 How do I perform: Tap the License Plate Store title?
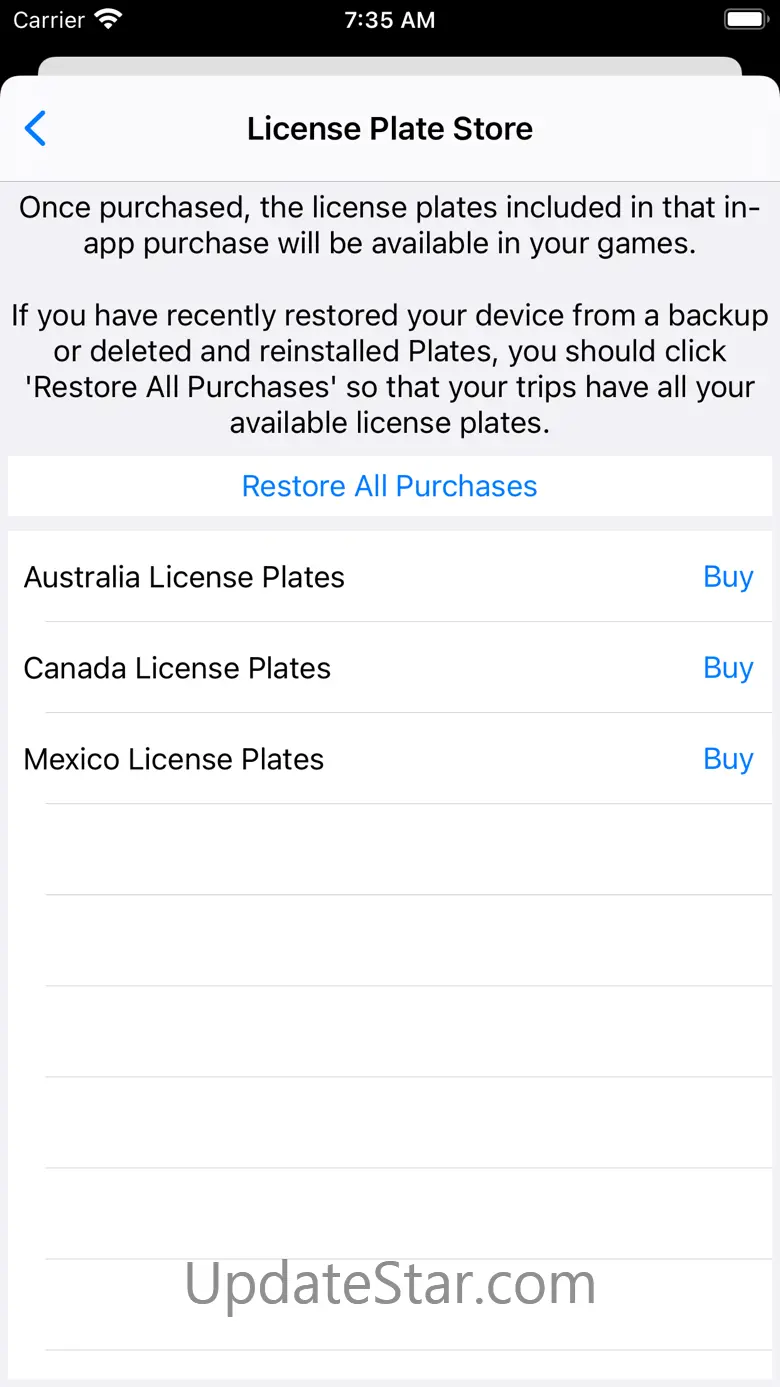click(x=390, y=129)
